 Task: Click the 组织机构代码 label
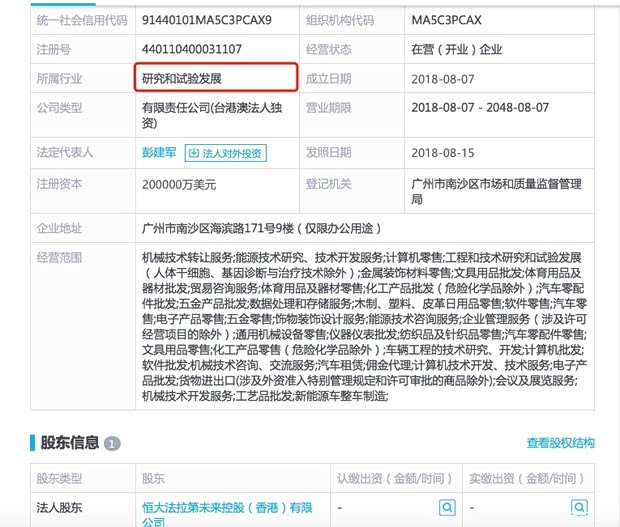[x=340, y=20]
